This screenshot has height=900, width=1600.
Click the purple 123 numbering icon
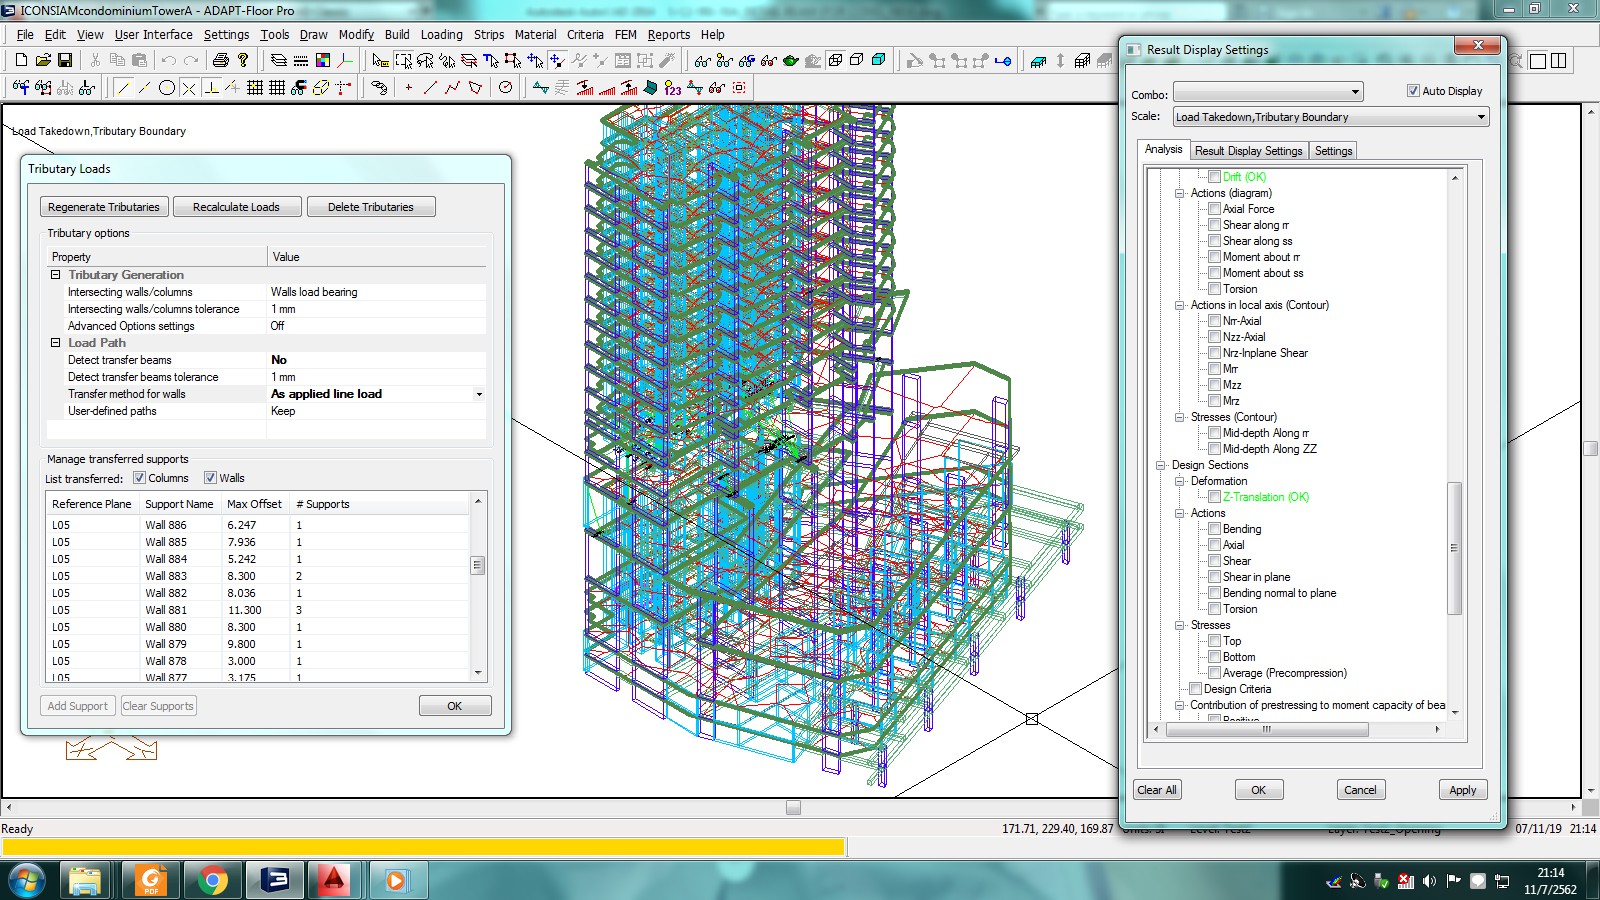pos(673,88)
